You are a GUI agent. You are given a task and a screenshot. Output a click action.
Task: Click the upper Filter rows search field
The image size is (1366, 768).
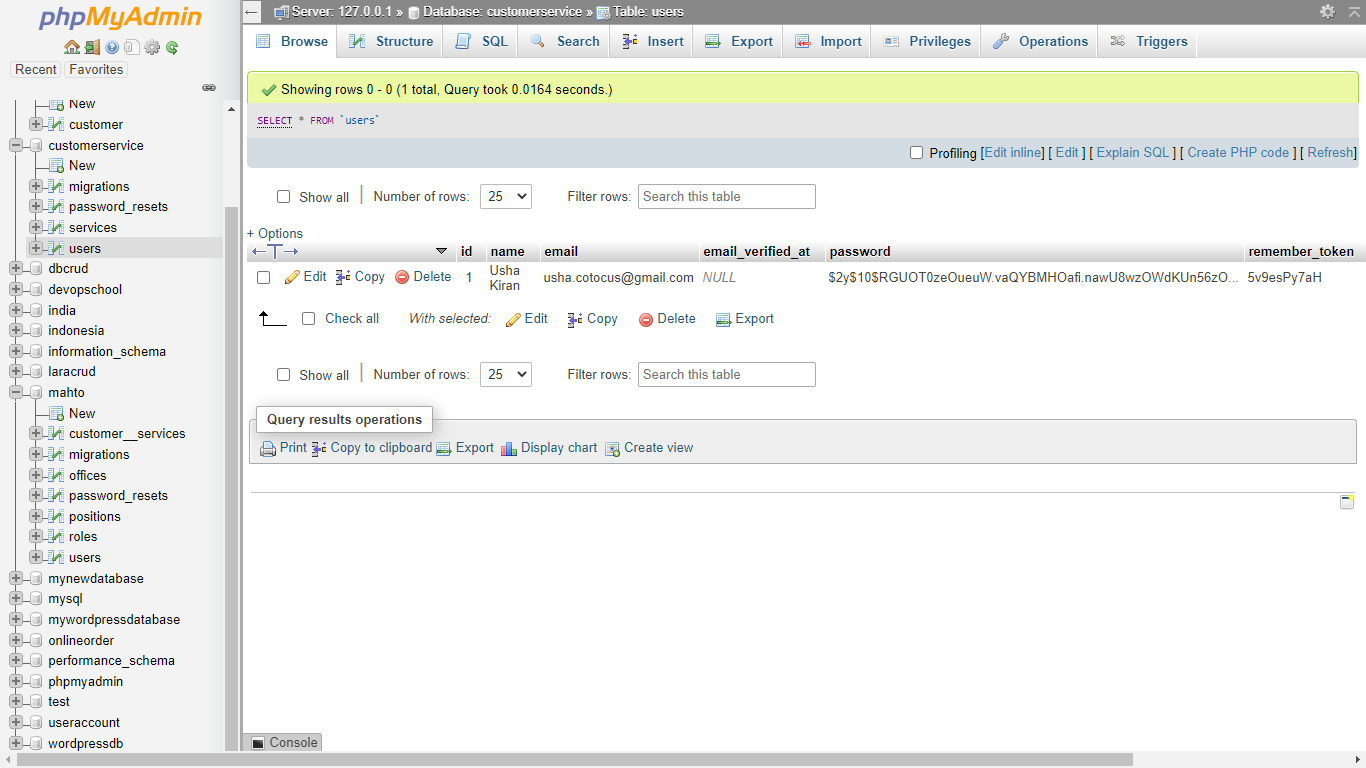[x=727, y=197]
